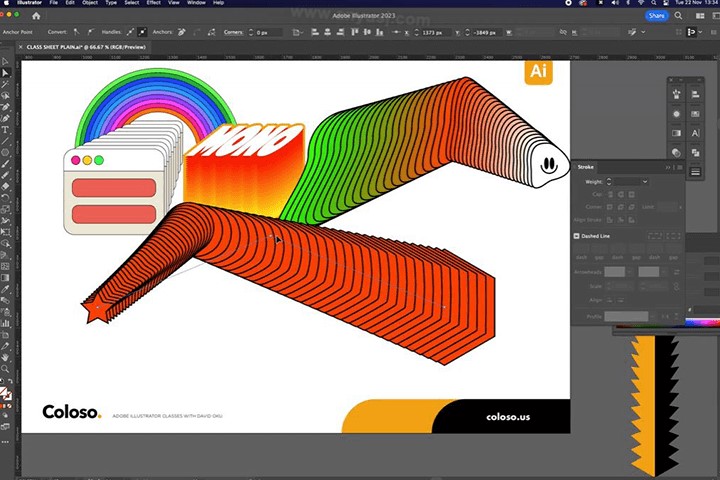The height and width of the screenshot is (480, 720).
Task: Enable the Dashed Line checkbox
Action: click(577, 236)
